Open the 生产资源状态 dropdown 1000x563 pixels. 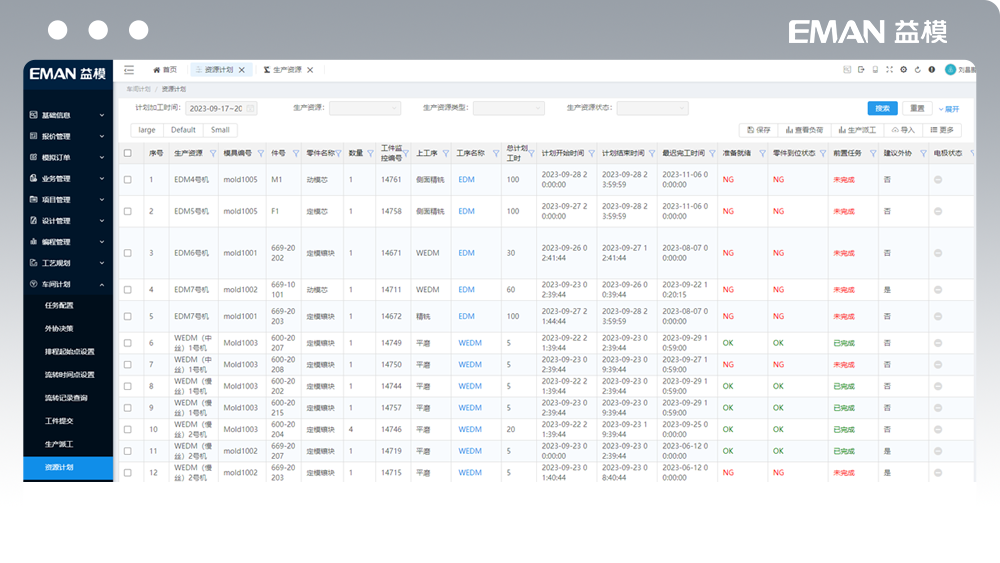pyautogui.click(x=652, y=108)
